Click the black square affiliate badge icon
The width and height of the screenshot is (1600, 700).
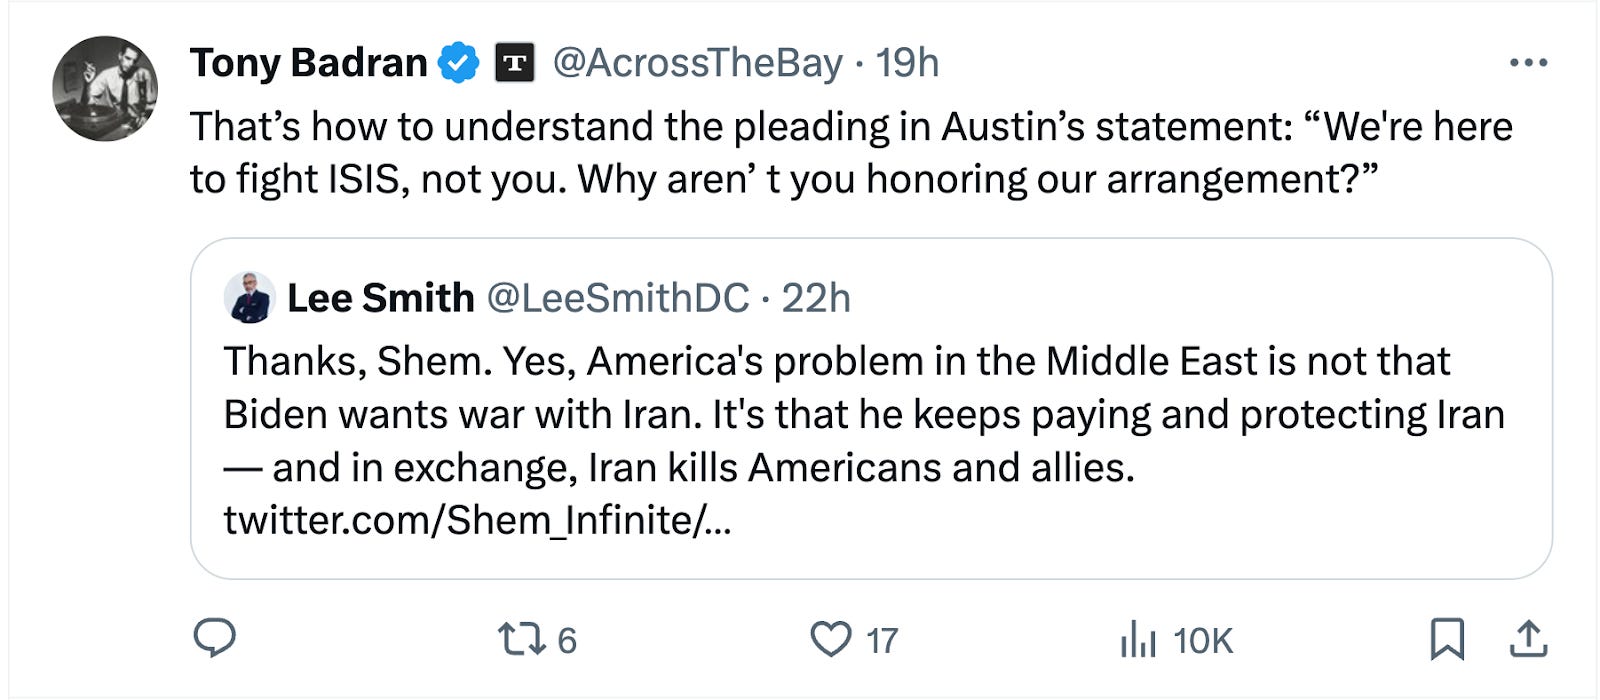[x=512, y=62]
